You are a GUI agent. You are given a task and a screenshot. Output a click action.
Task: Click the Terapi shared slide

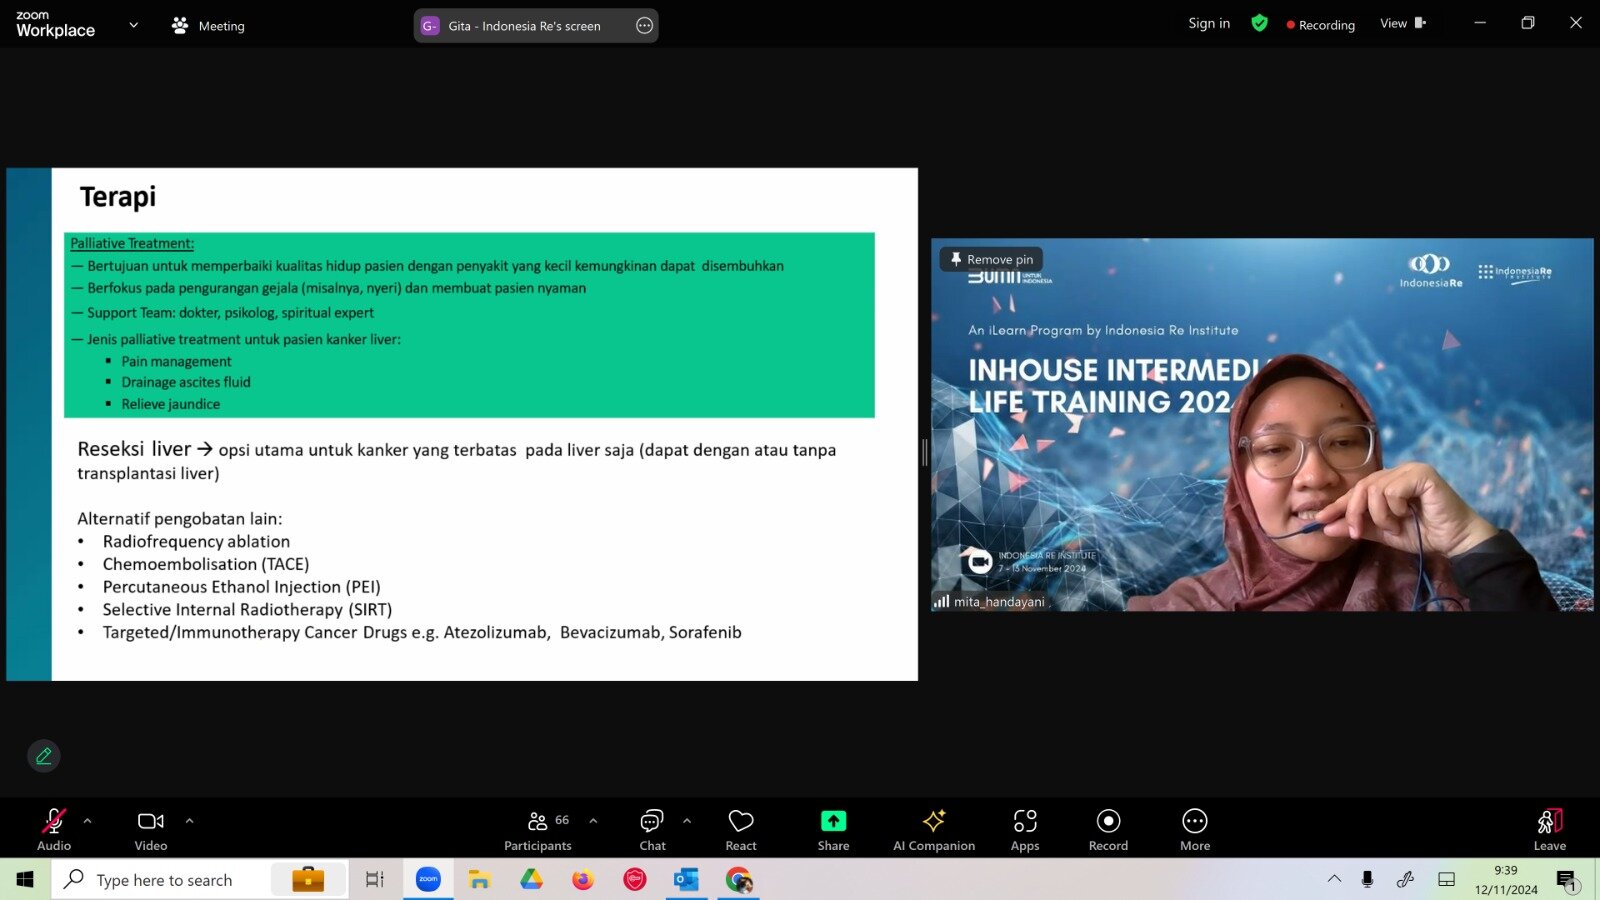click(462, 424)
